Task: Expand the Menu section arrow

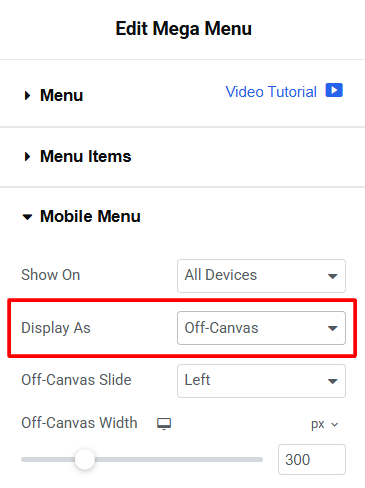Action: pyautogui.click(x=27, y=96)
